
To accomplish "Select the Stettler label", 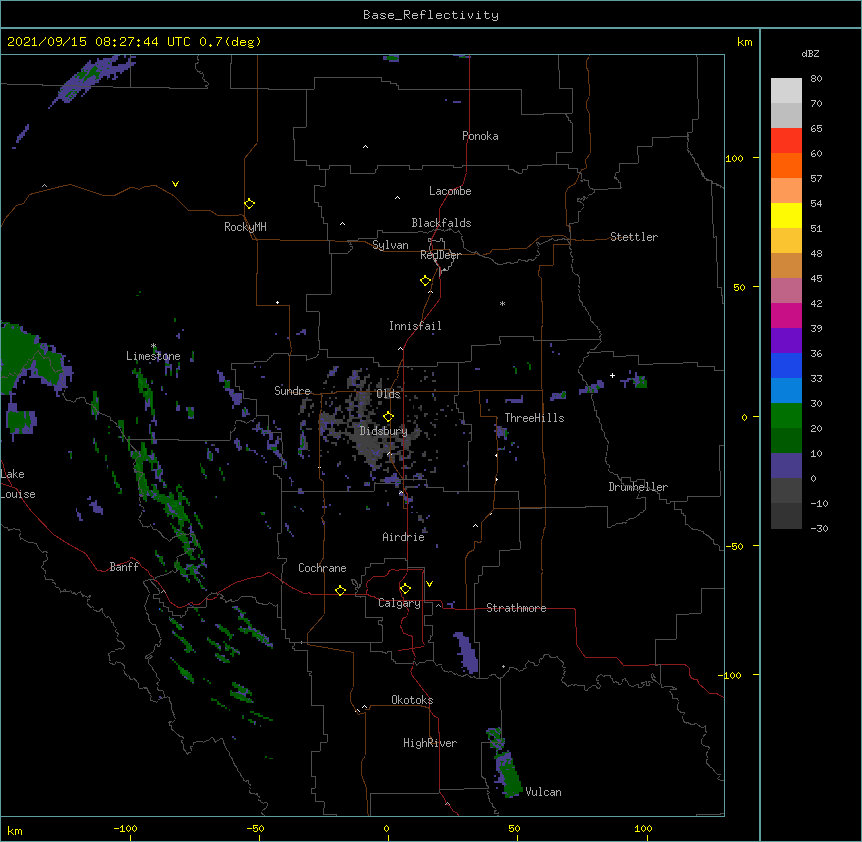I will click(634, 237).
